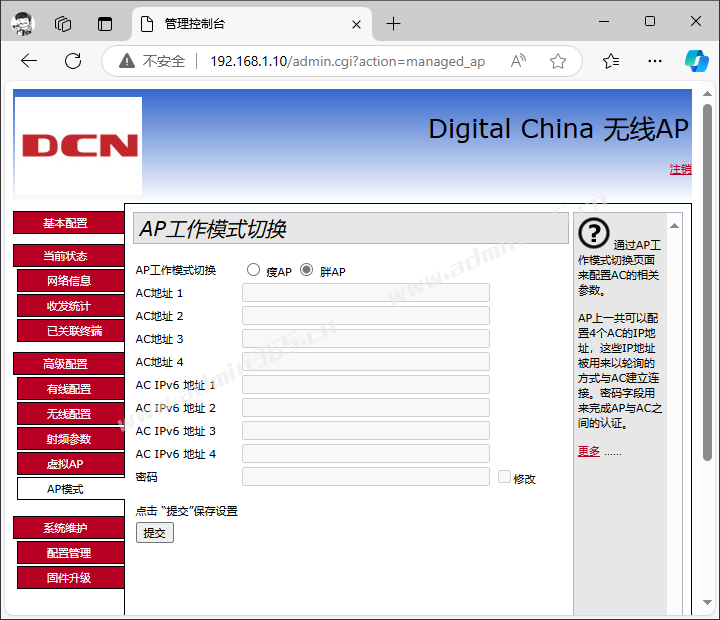Screen dimensions: 720x620
Task: Open the 当前状态 menu
Action: [x=69, y=256]
